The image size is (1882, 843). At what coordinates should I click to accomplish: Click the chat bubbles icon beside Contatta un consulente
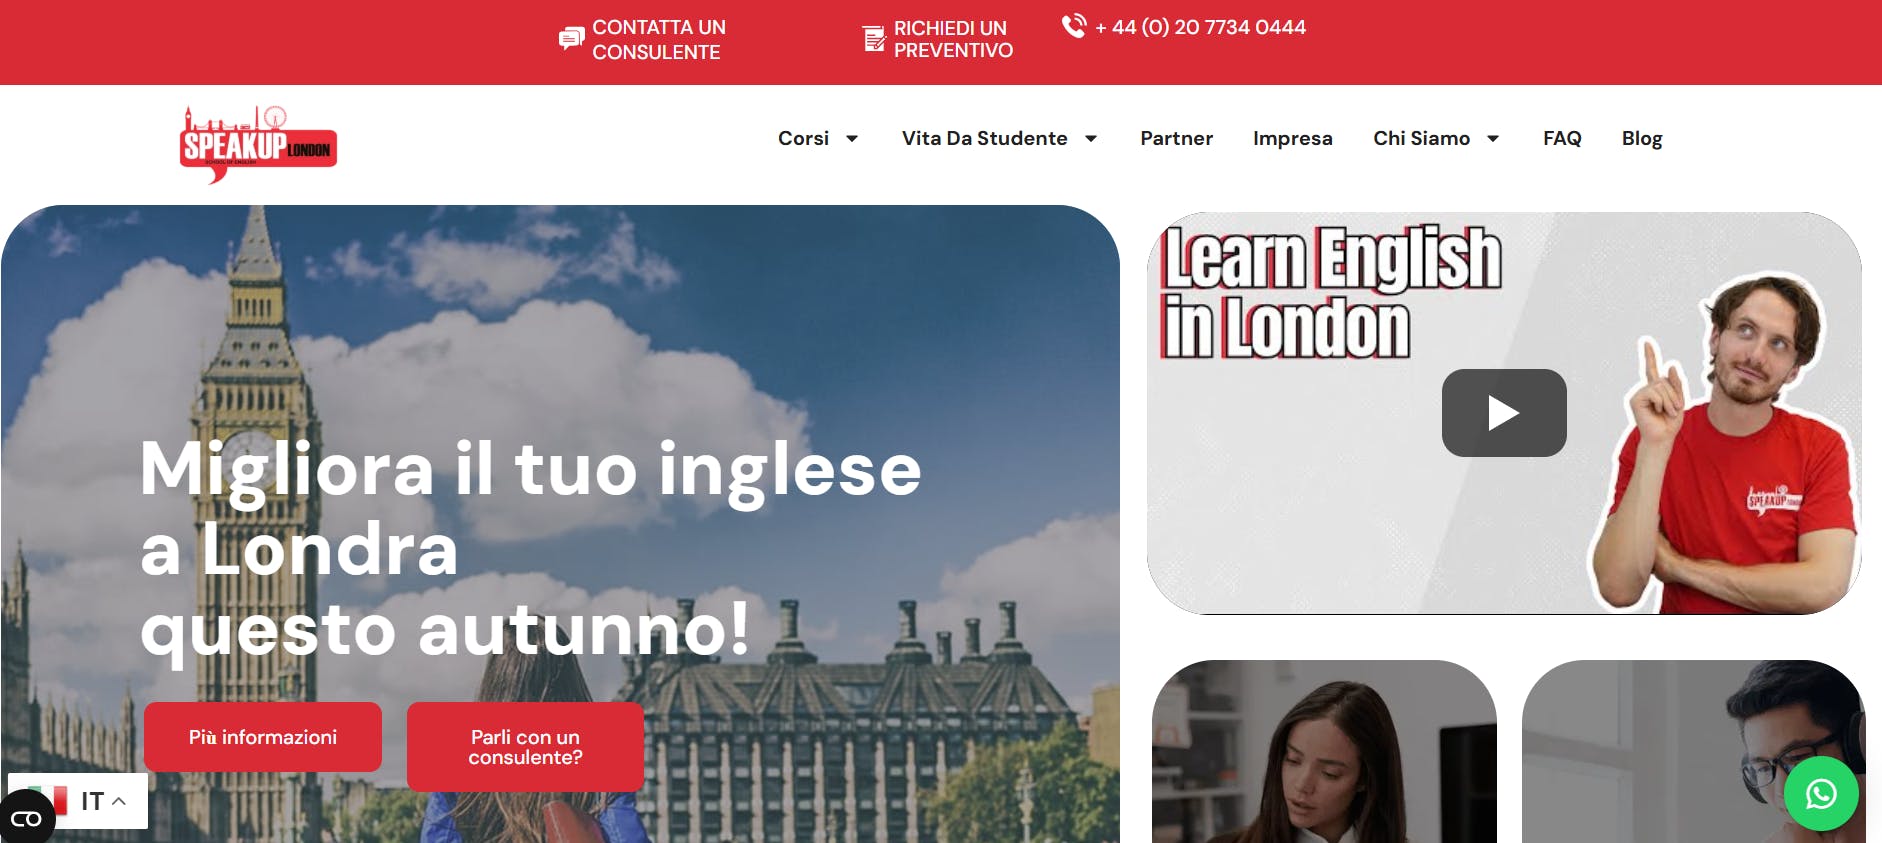[571, 38]
